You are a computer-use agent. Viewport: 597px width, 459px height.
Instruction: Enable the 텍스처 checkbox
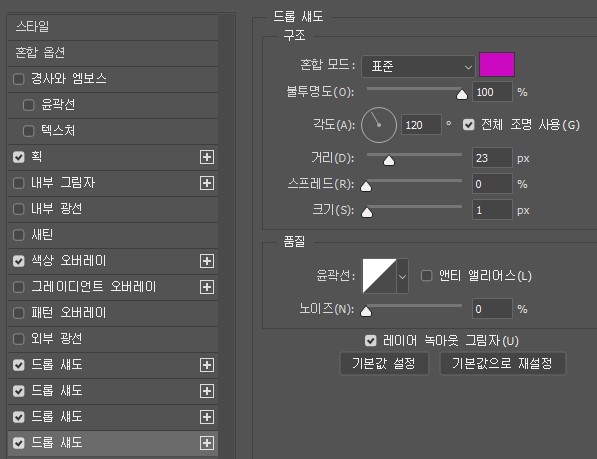click(x=29, y=131)
